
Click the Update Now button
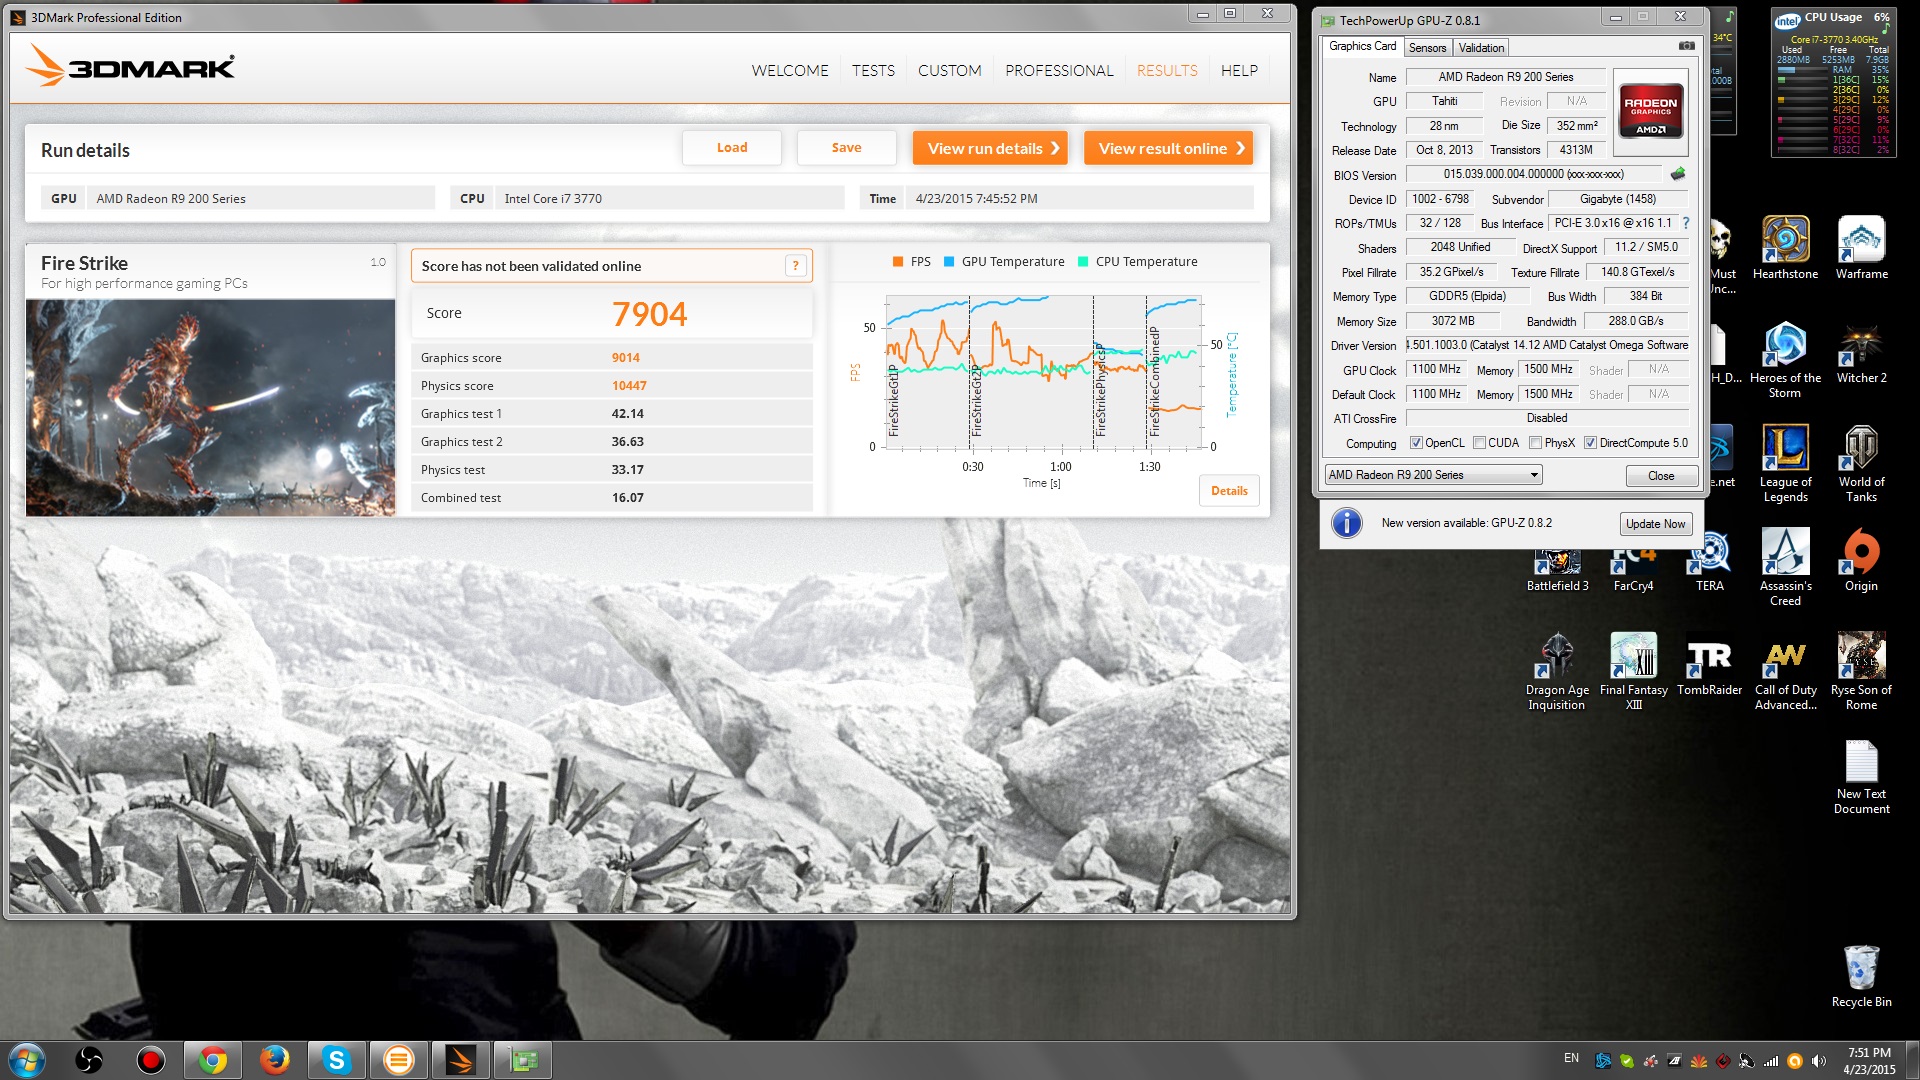[1655, 524]
